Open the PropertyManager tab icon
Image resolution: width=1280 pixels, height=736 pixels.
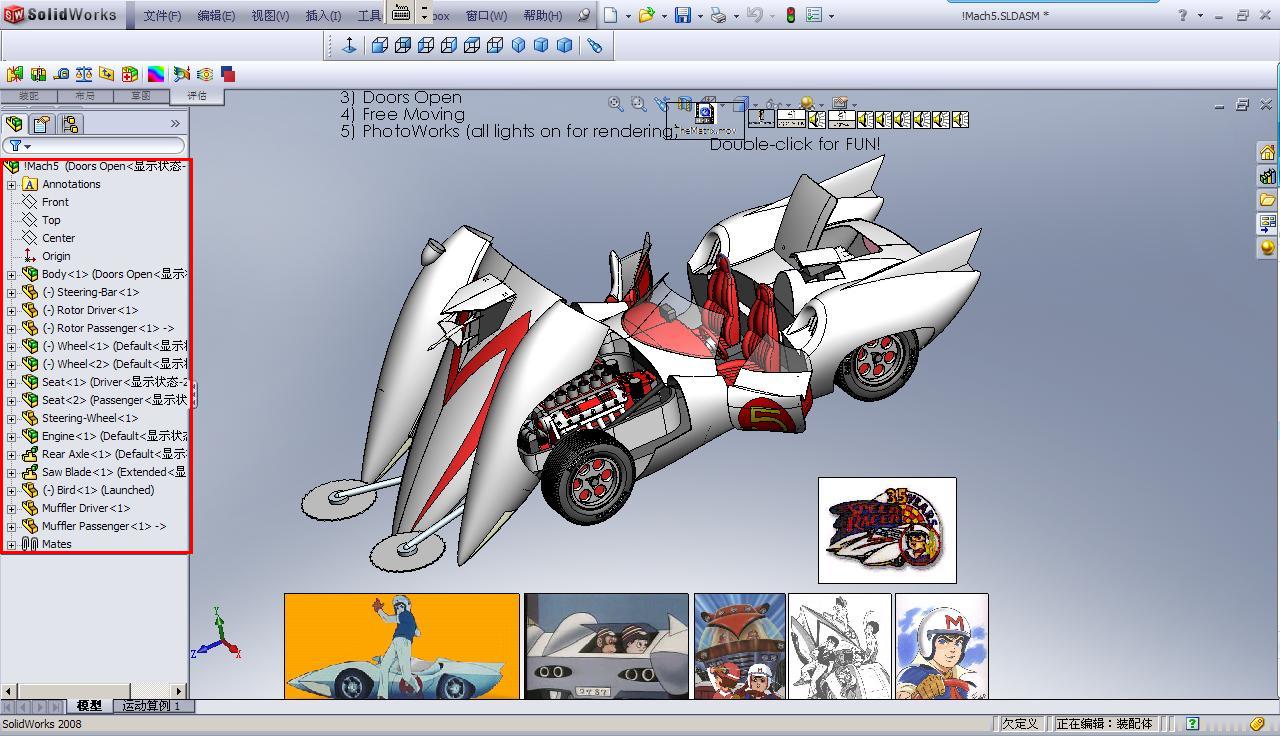42,124
